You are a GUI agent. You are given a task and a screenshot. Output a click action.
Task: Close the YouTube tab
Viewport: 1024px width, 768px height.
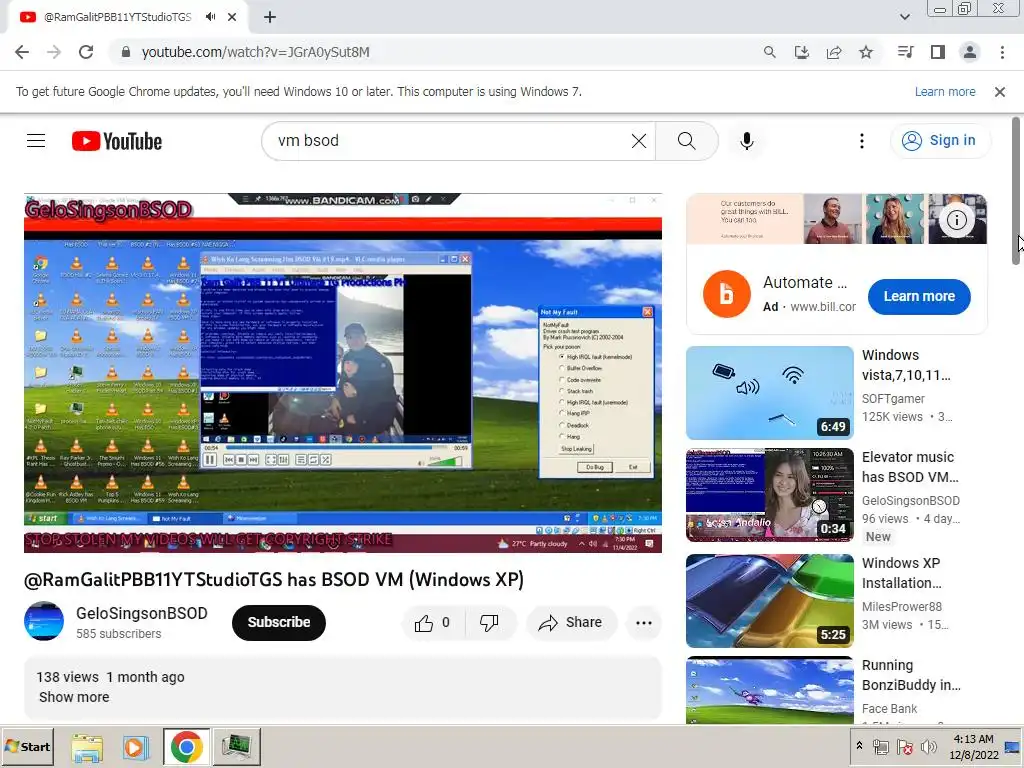(x=232, y=17)
